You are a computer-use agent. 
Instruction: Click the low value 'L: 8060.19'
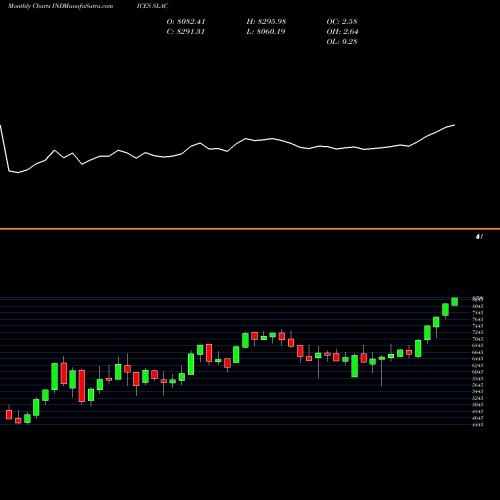266,32
